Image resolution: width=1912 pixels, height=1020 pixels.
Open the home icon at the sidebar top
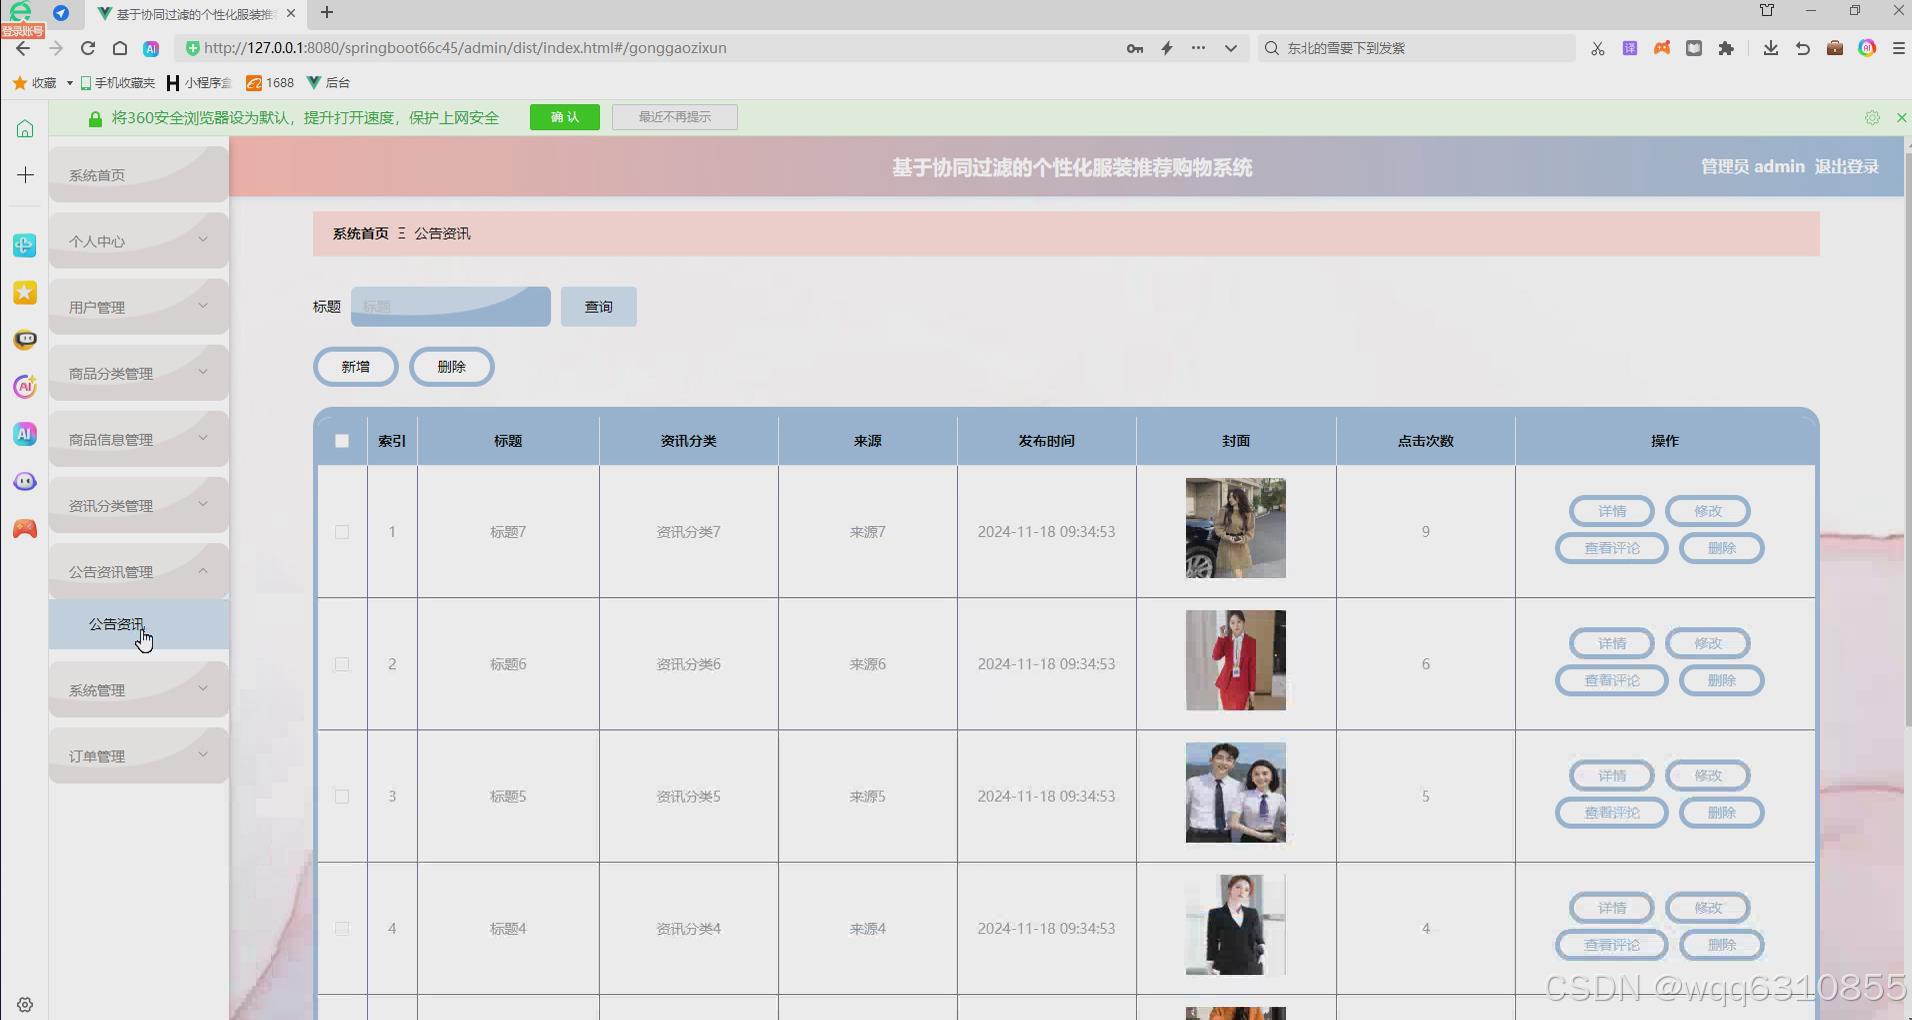coord(24,128)
